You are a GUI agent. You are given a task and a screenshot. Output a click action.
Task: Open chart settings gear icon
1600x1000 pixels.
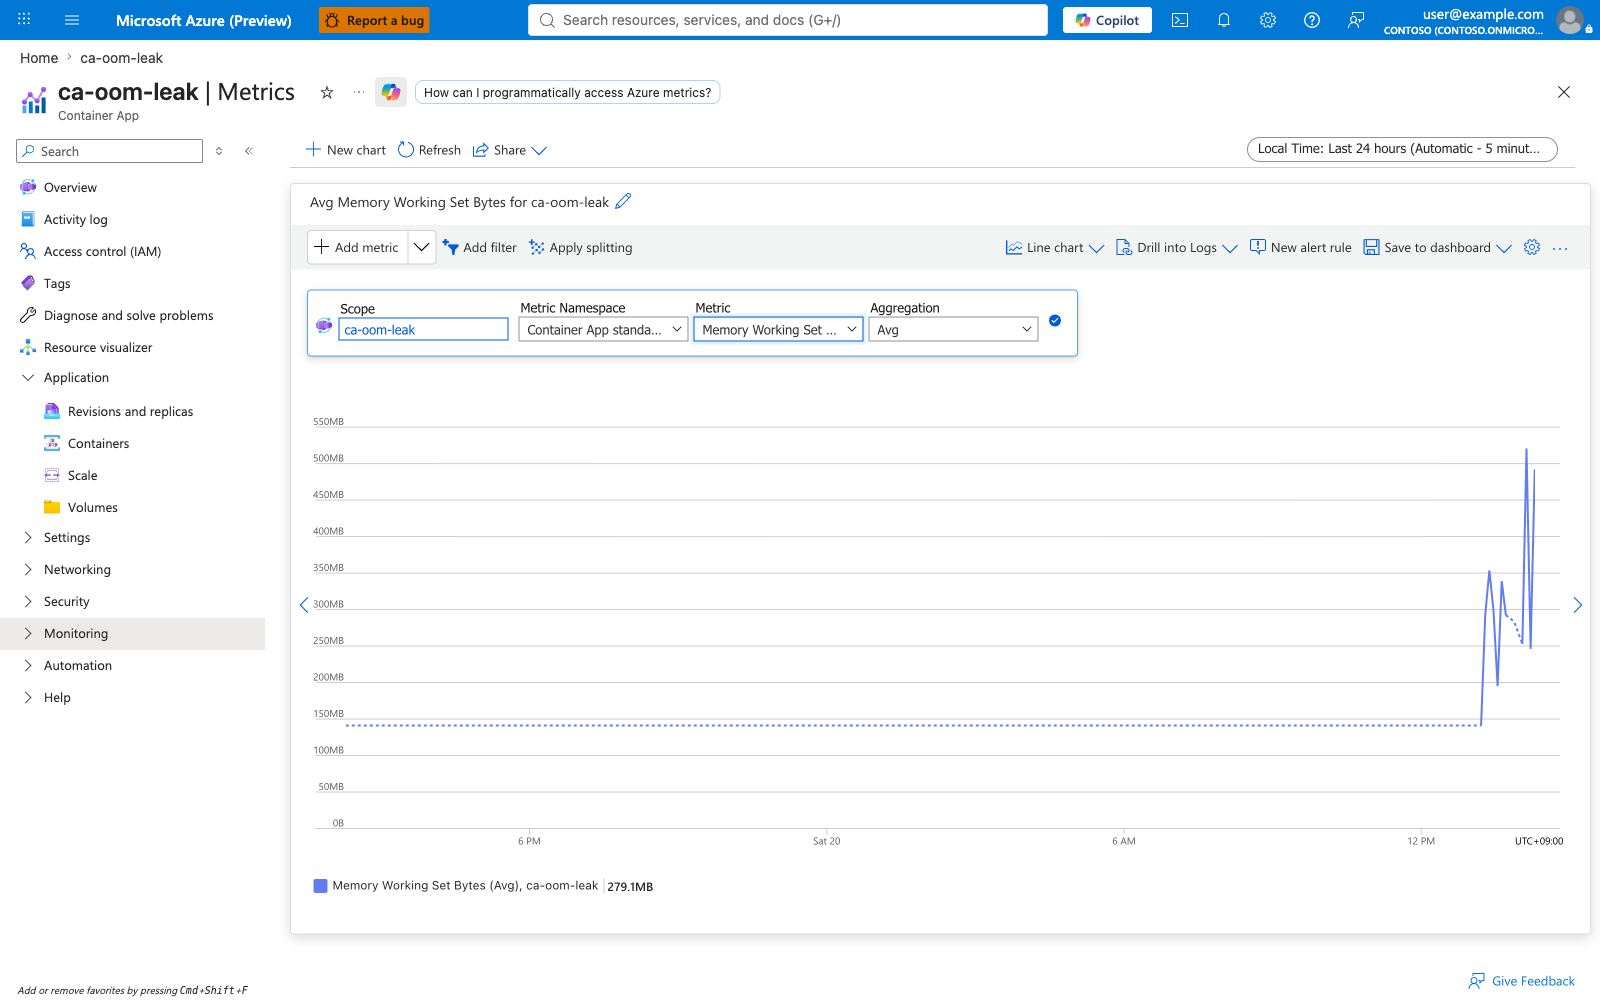1532,247
